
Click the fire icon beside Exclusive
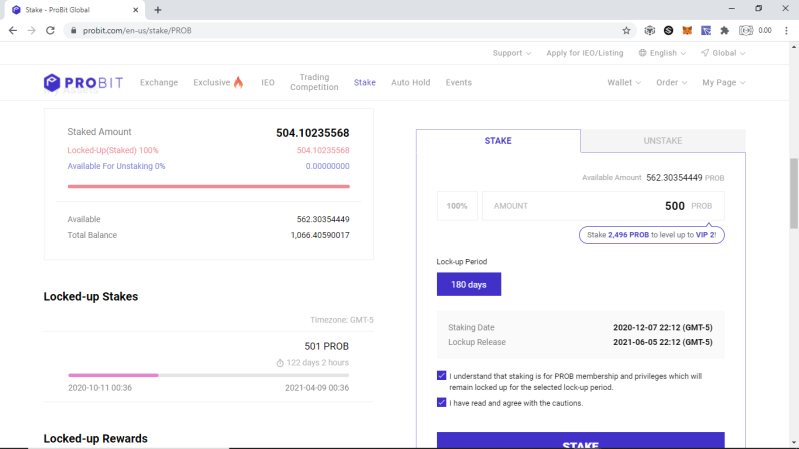pos(238,82)
